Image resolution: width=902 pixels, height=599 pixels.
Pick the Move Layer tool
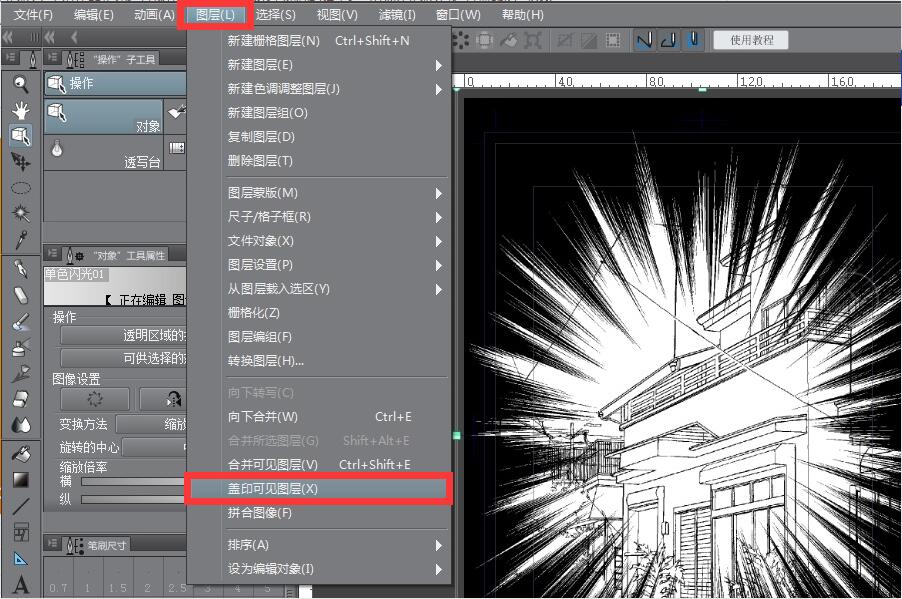tap(20, 161)
